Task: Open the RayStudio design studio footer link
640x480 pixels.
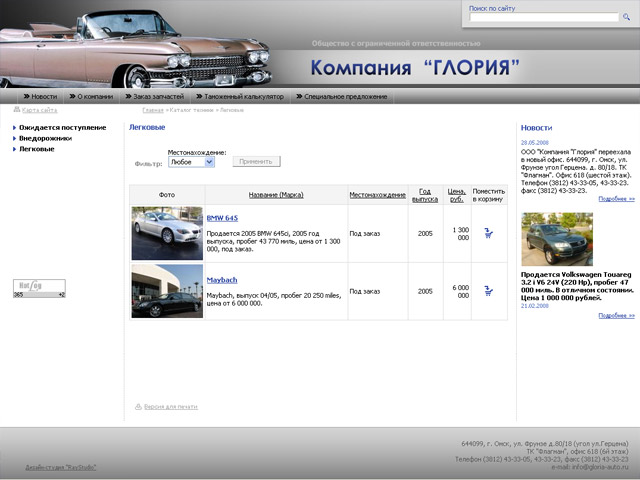Action: pos(61,467)
